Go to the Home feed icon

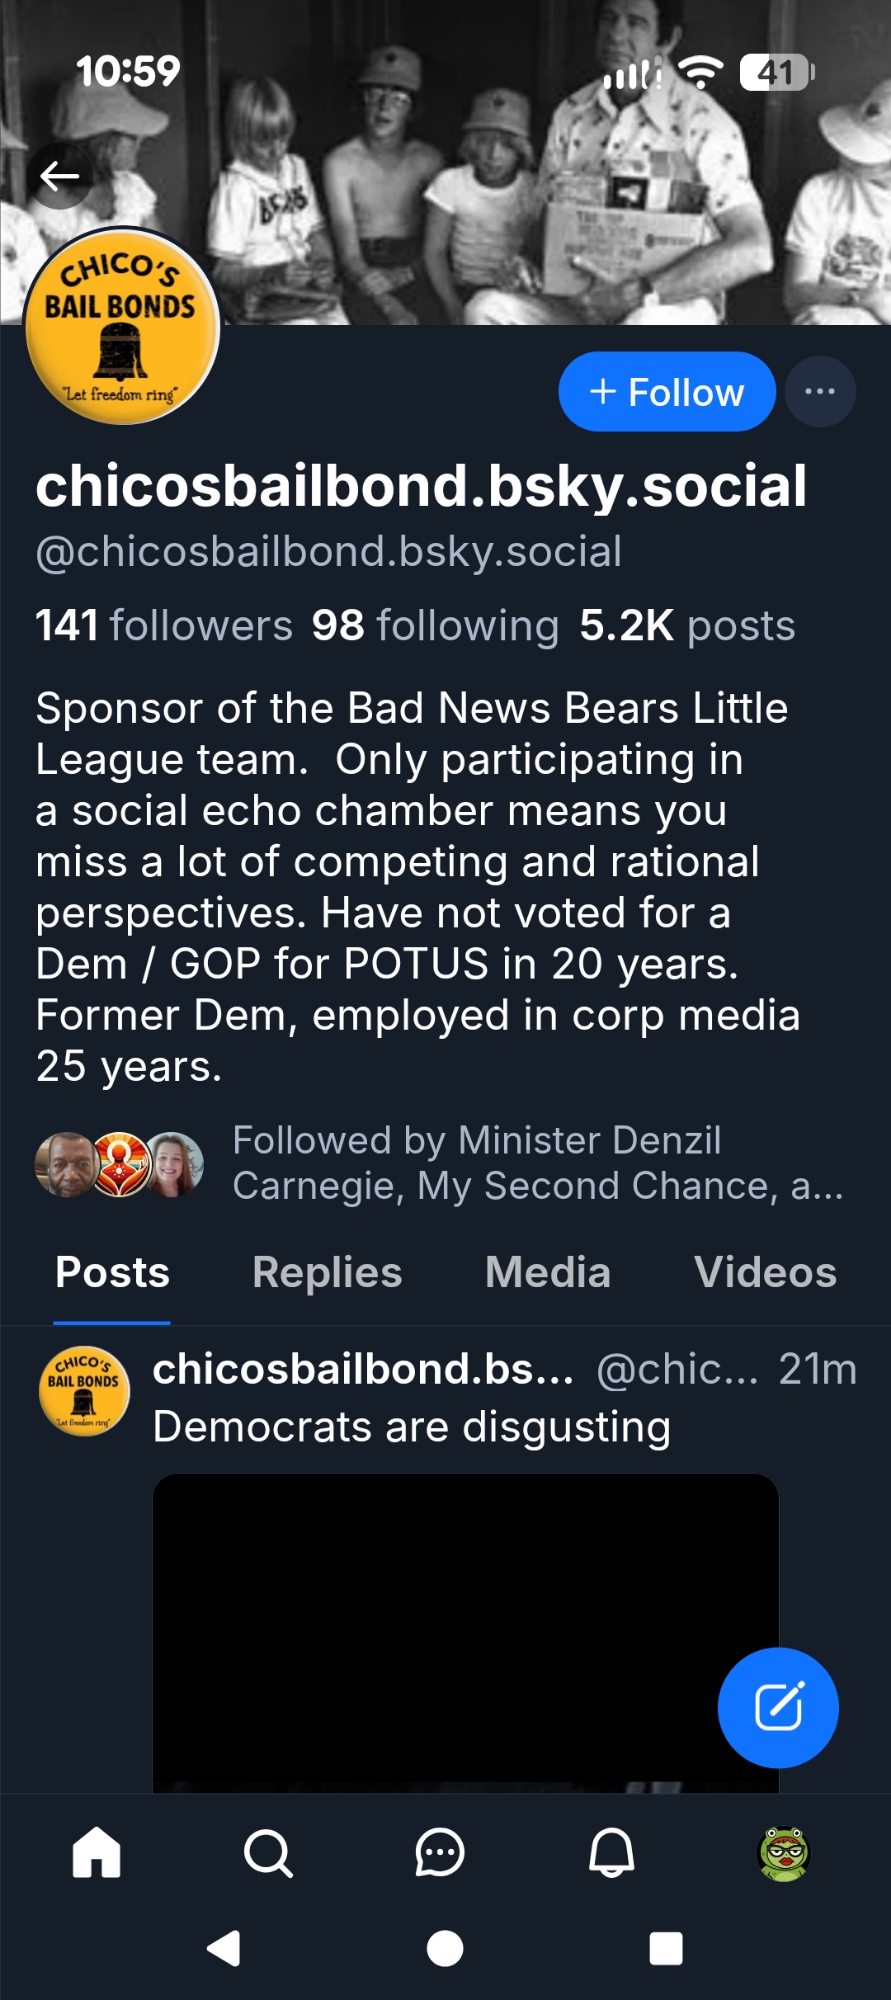97,1853
